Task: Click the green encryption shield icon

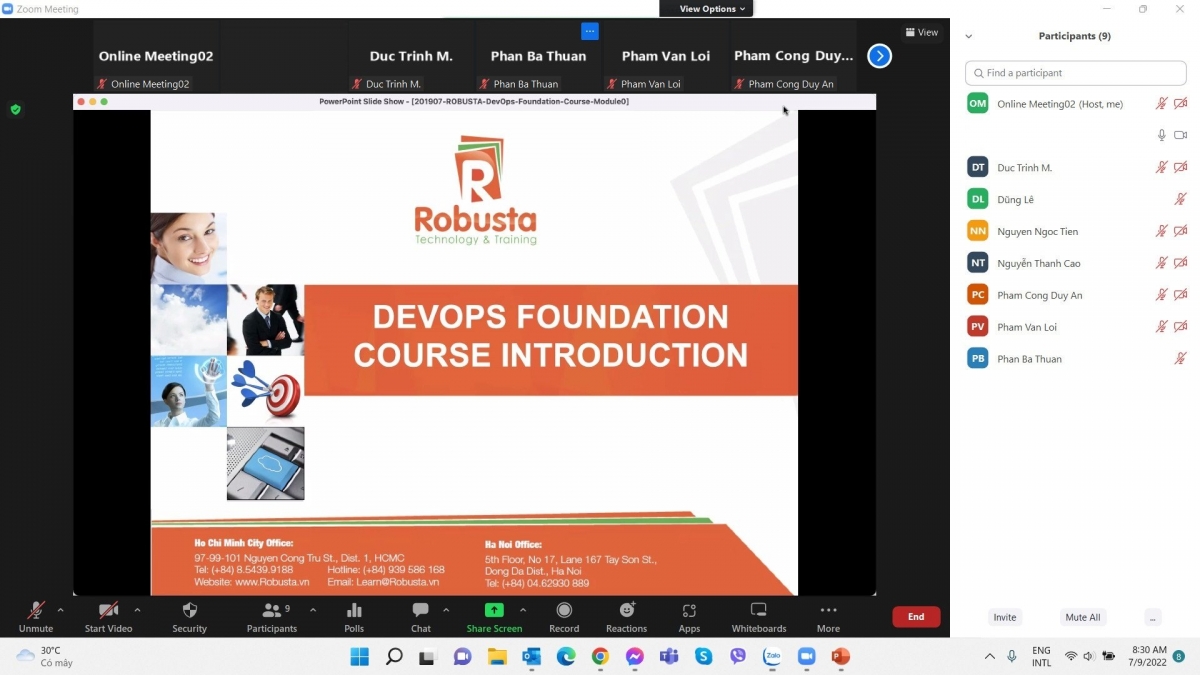Action: point(15,109)
